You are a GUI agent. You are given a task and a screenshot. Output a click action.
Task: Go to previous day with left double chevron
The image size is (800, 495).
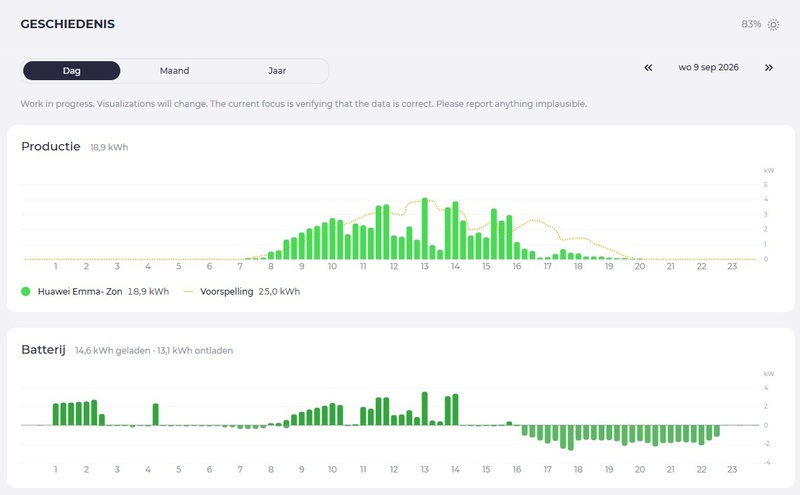coord(648,67)
